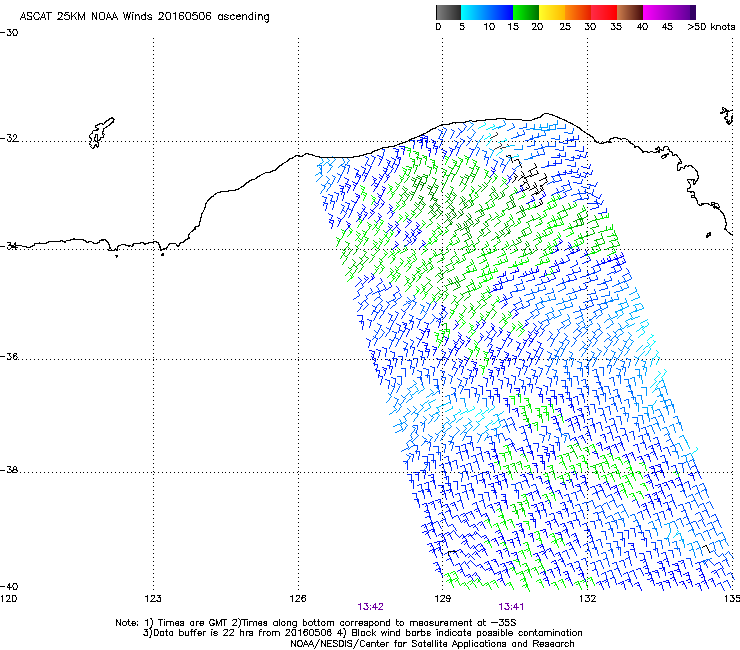Click the note 'Black wind barbs indicate possible contamination'
The width and height of the screenshot is (740, 650).
point(467,633)
